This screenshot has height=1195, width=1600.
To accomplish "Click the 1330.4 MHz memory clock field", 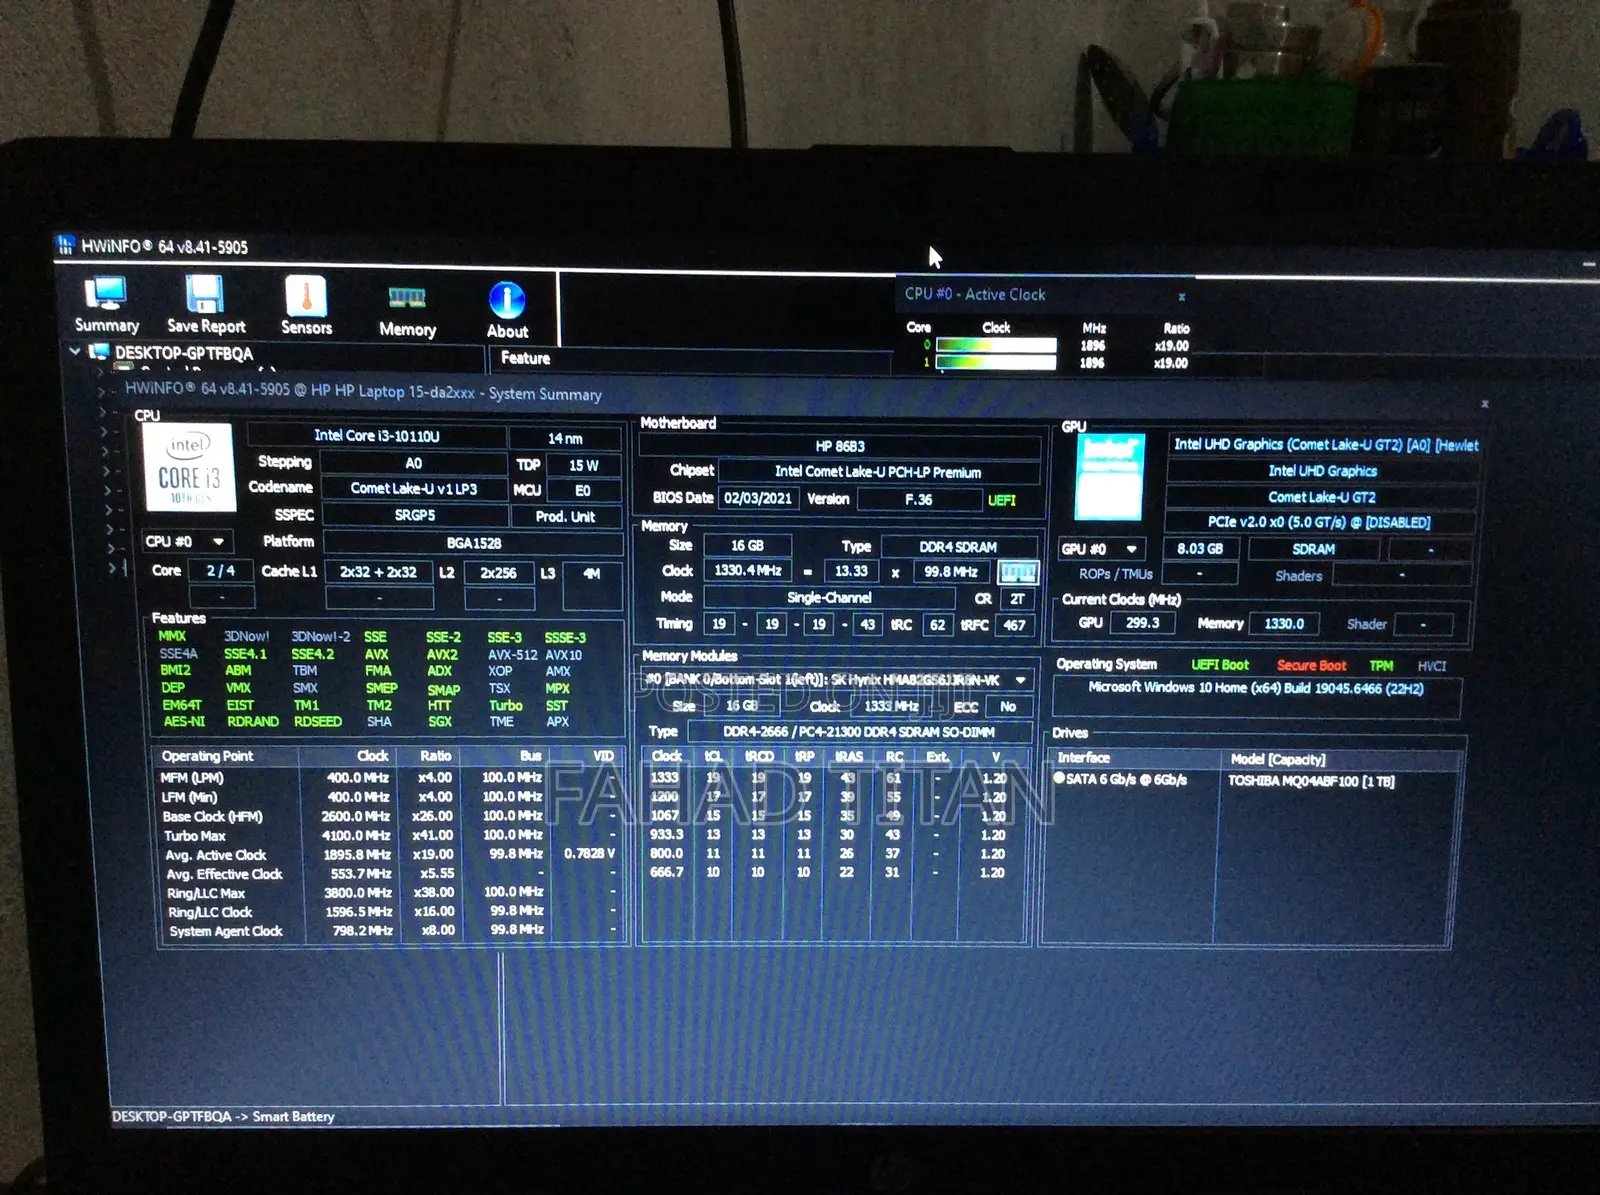I will click(x=747, y=570).
